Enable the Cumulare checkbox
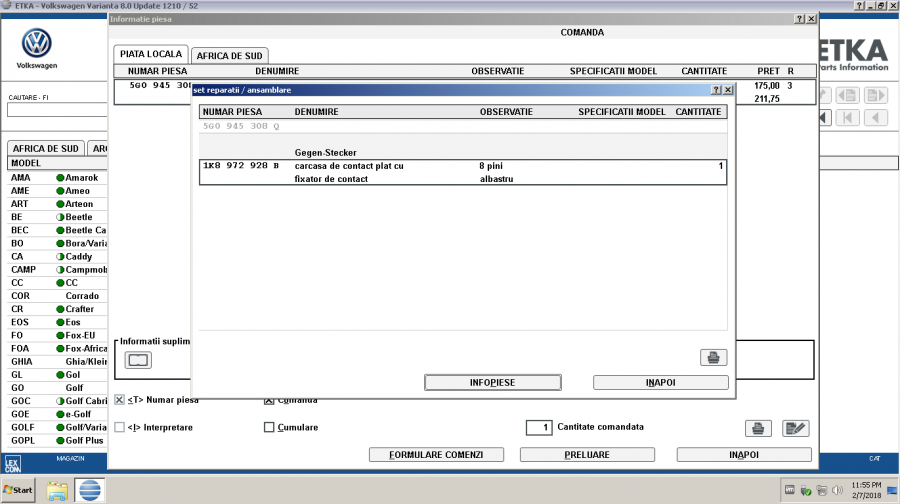This screenshot has height=504, width=900. click(268, 427)
